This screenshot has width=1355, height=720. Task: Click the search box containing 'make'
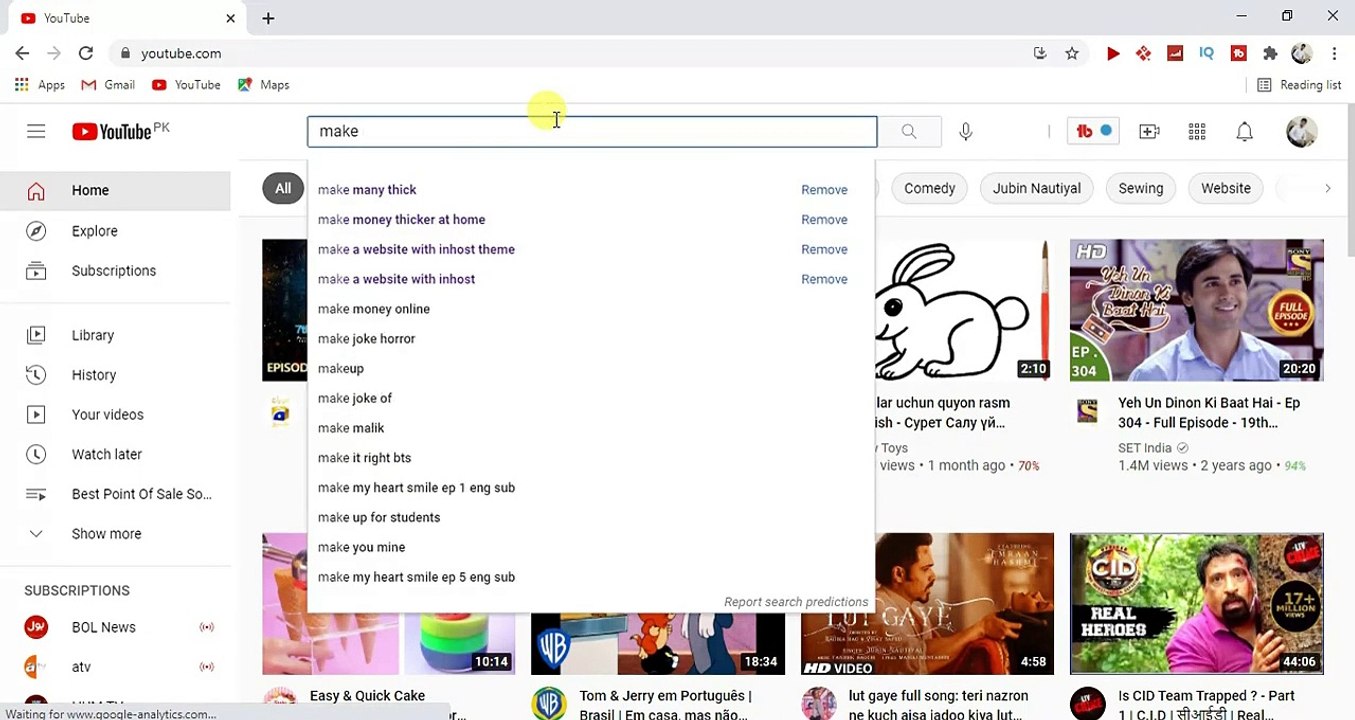click(x=592, y=131)
